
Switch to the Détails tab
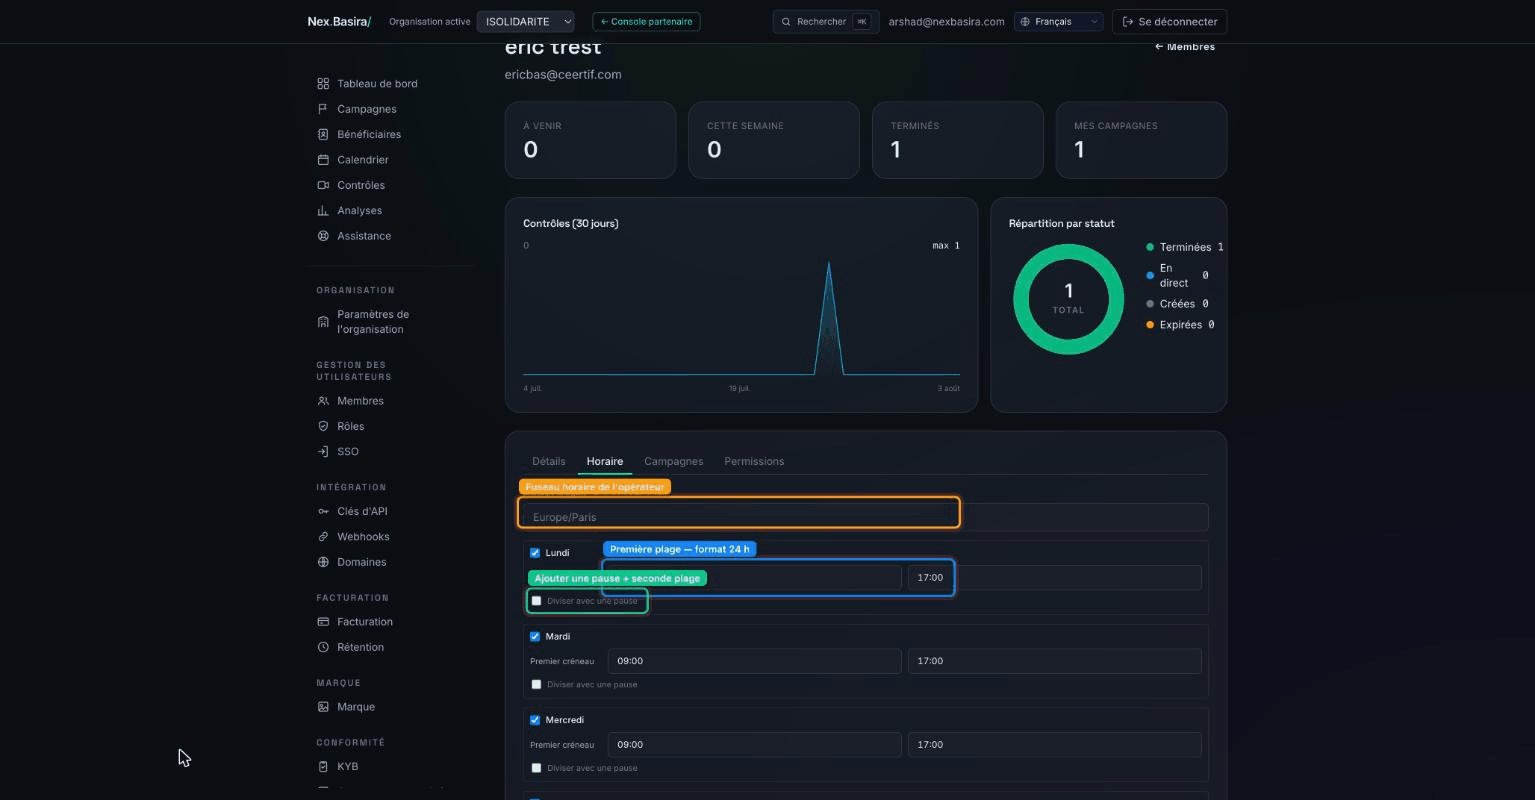(x=548, y=462)
